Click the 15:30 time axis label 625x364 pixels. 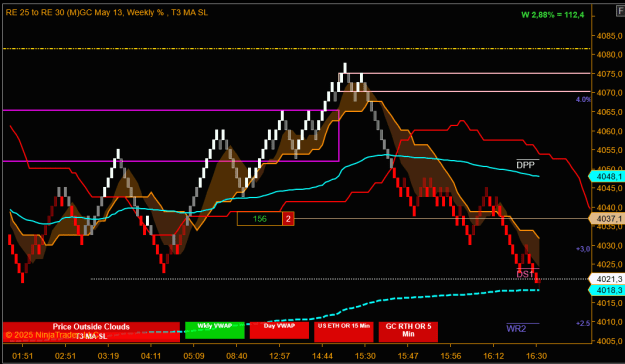tap(365, 356)
